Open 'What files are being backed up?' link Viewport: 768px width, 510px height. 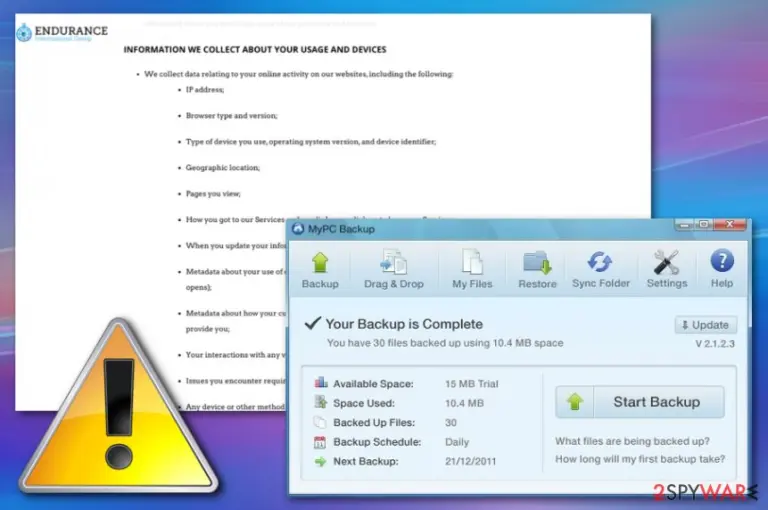pyautogui.click(x=632, y=441)
